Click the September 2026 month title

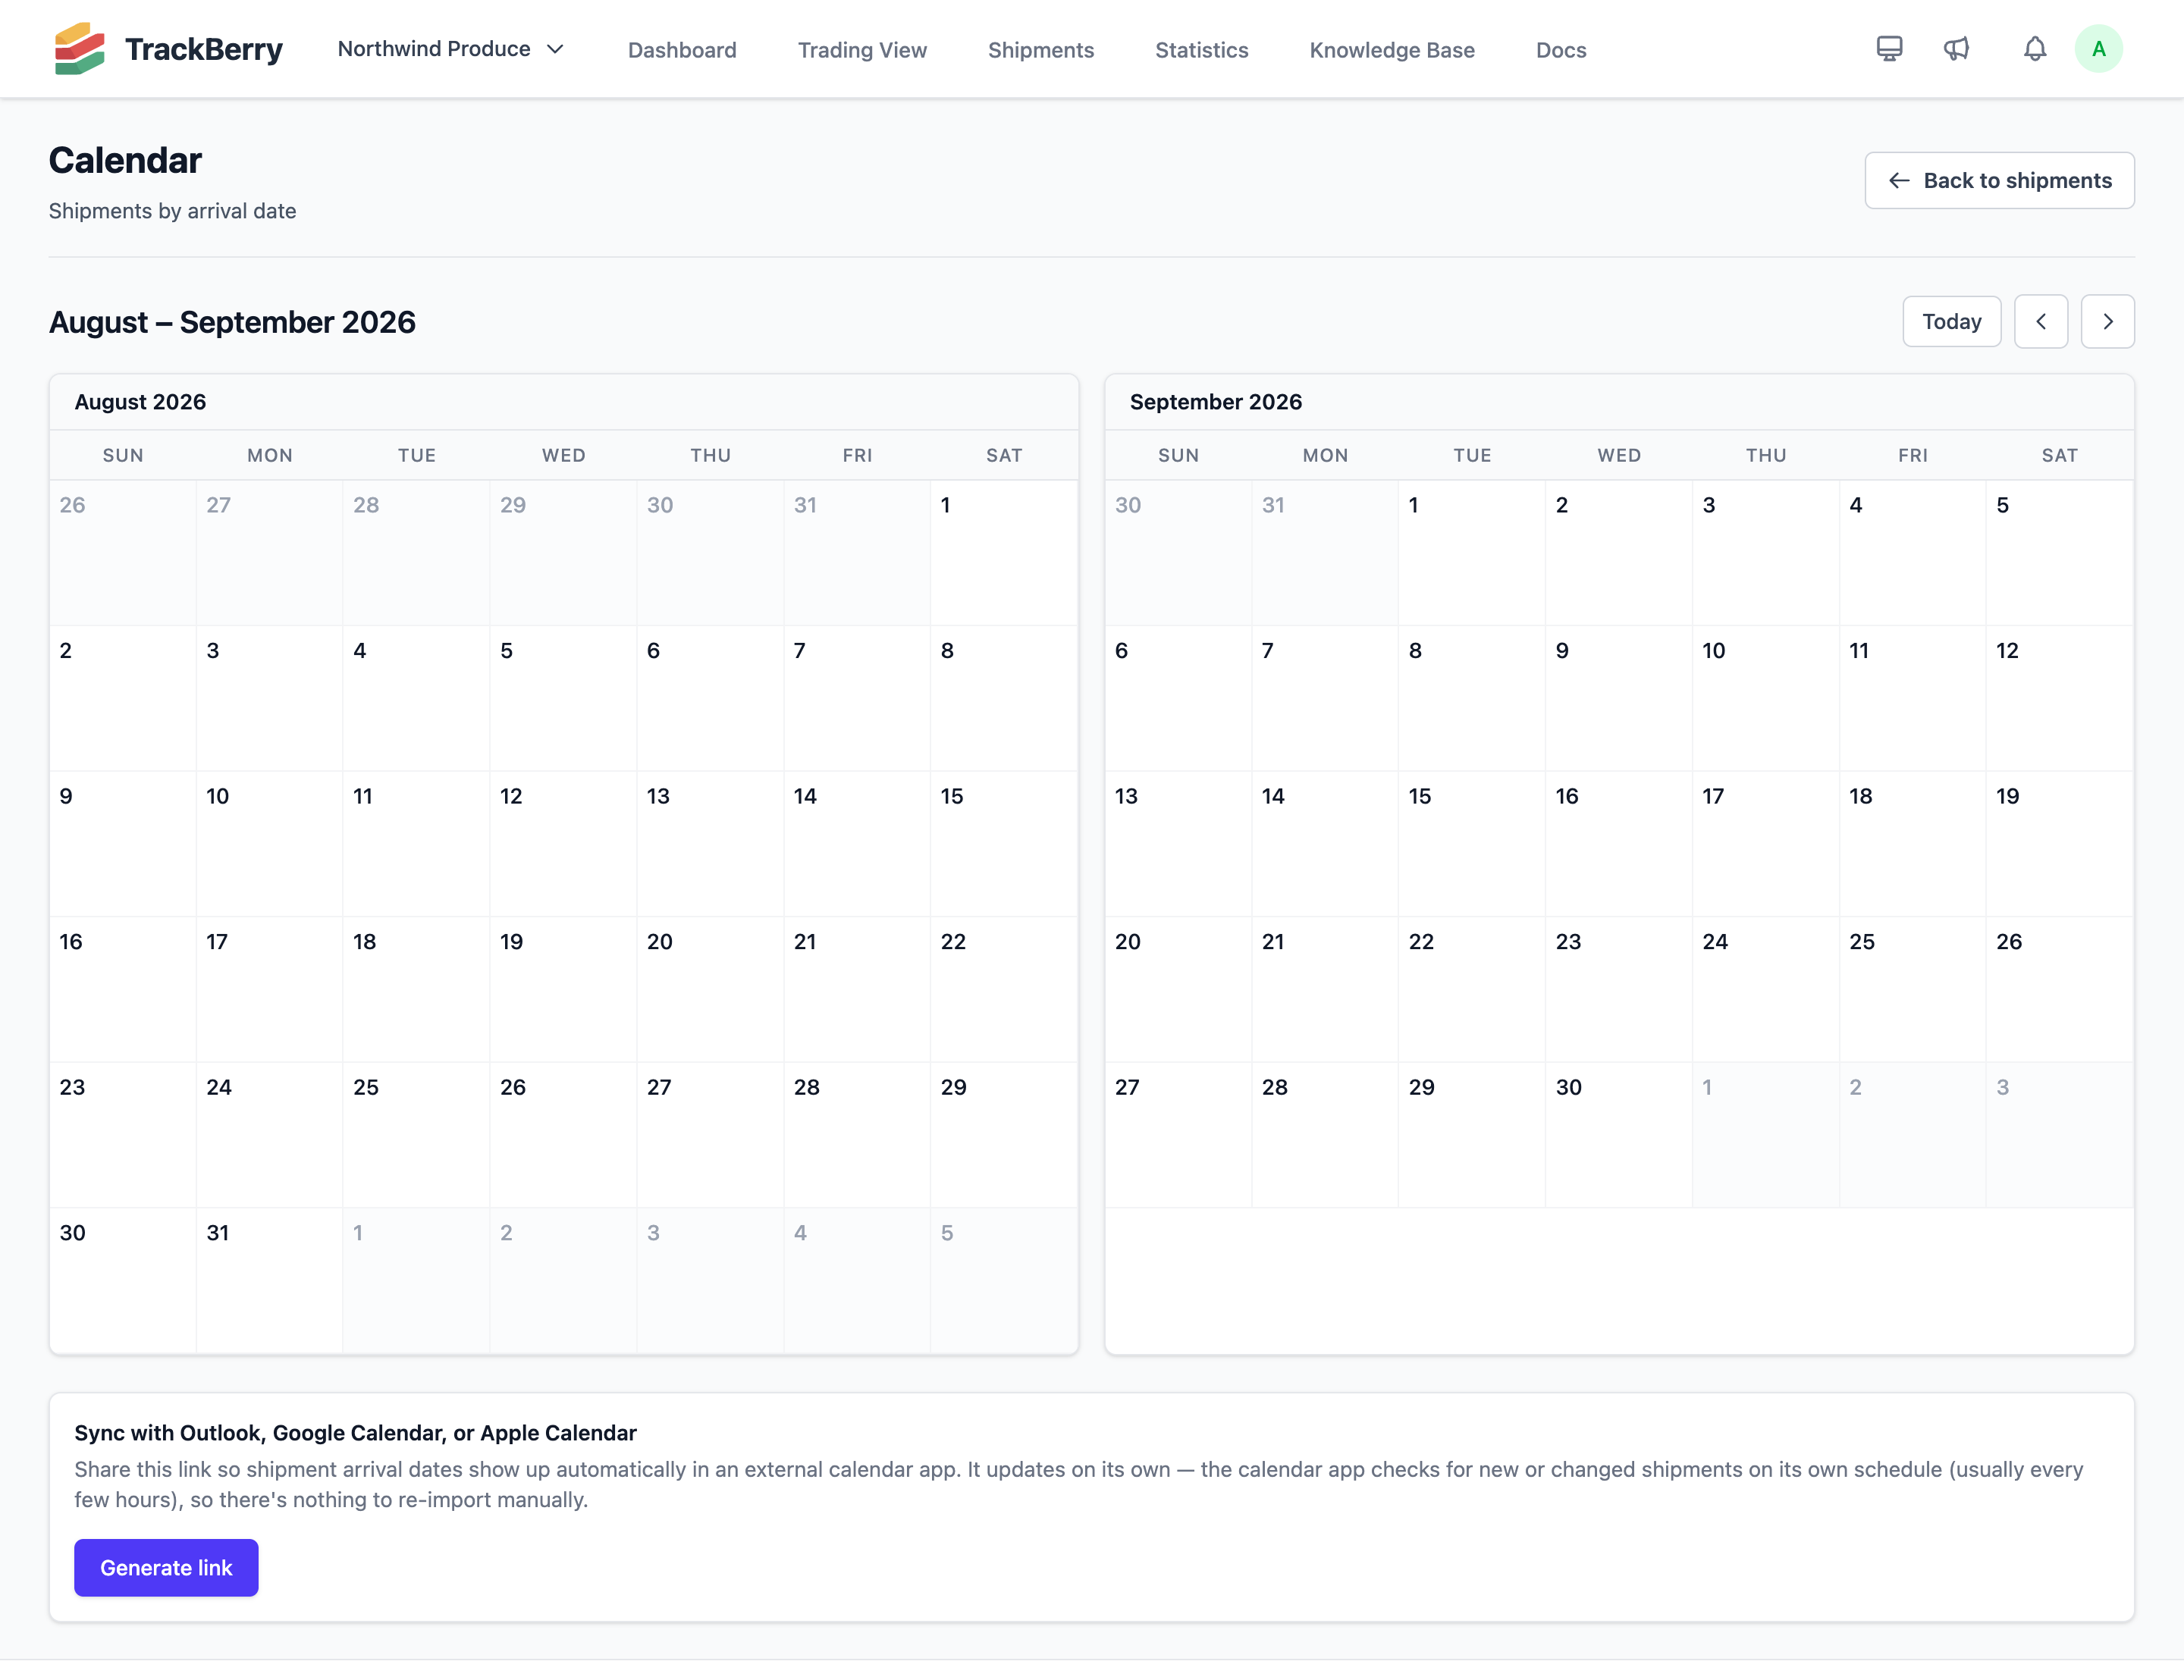pos(1216,402)
